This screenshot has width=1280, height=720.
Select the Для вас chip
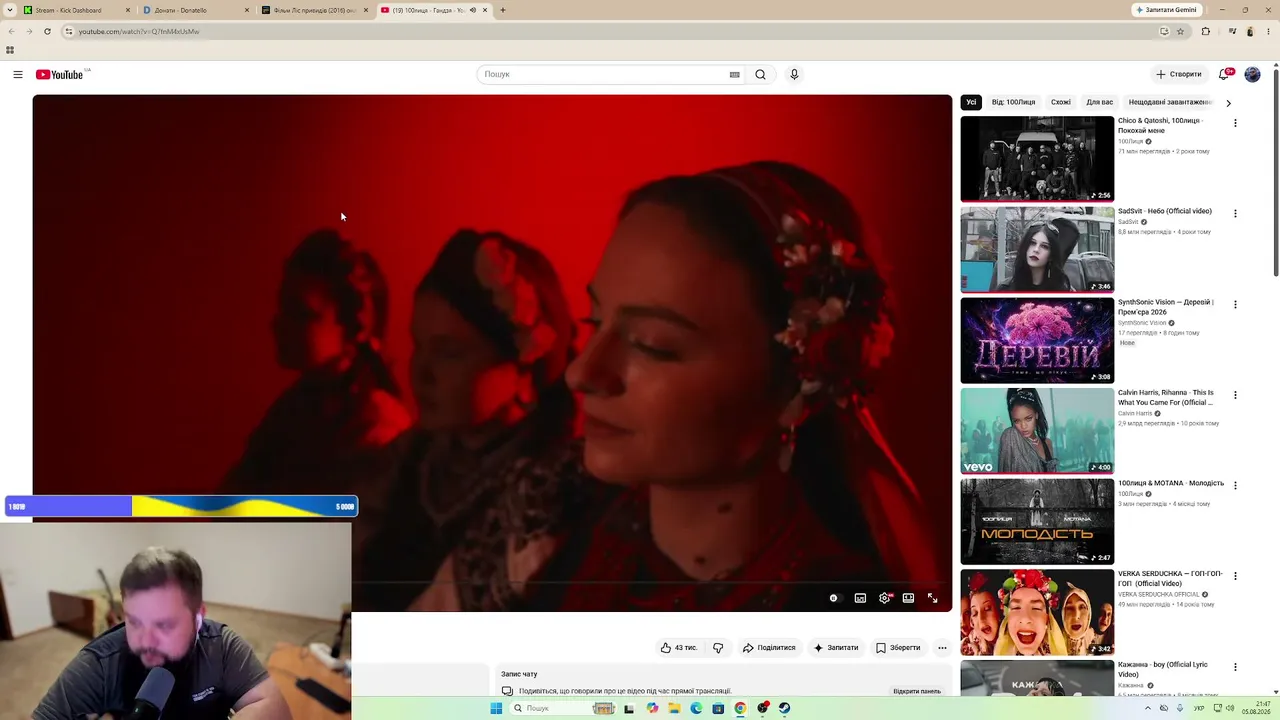[1100, 102]
